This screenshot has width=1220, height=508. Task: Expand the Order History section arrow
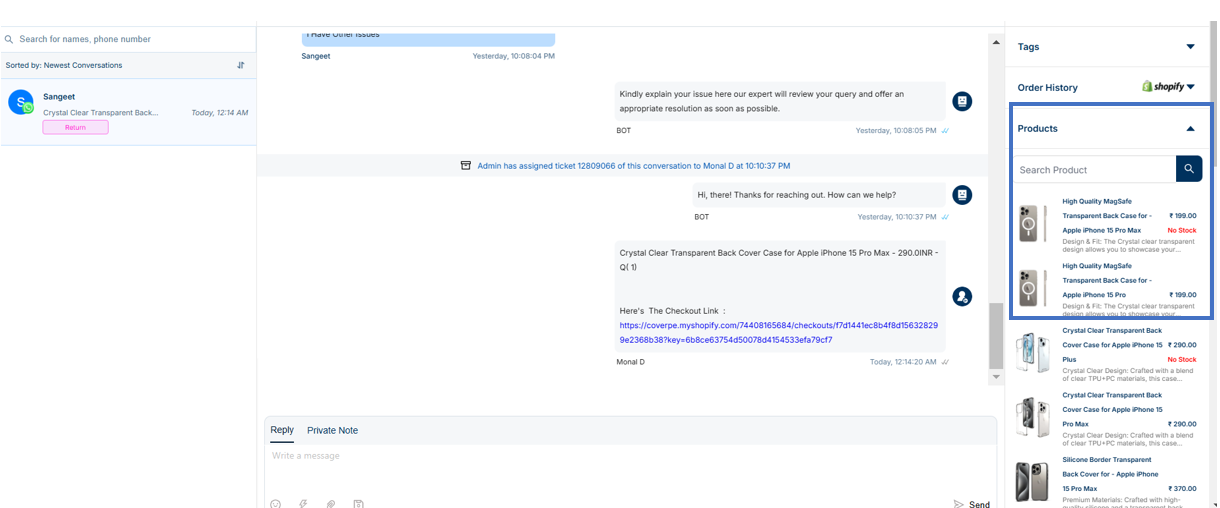tap(1190, 87)
